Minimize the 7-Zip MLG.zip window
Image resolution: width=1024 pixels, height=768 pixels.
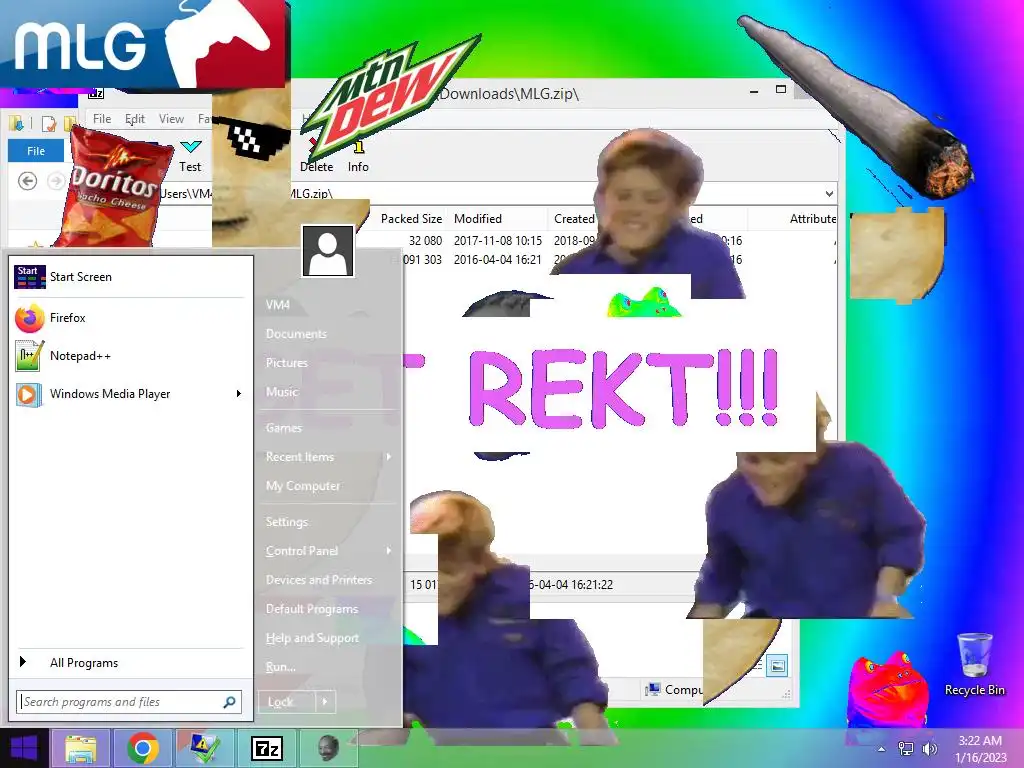[x=754, y=91]
